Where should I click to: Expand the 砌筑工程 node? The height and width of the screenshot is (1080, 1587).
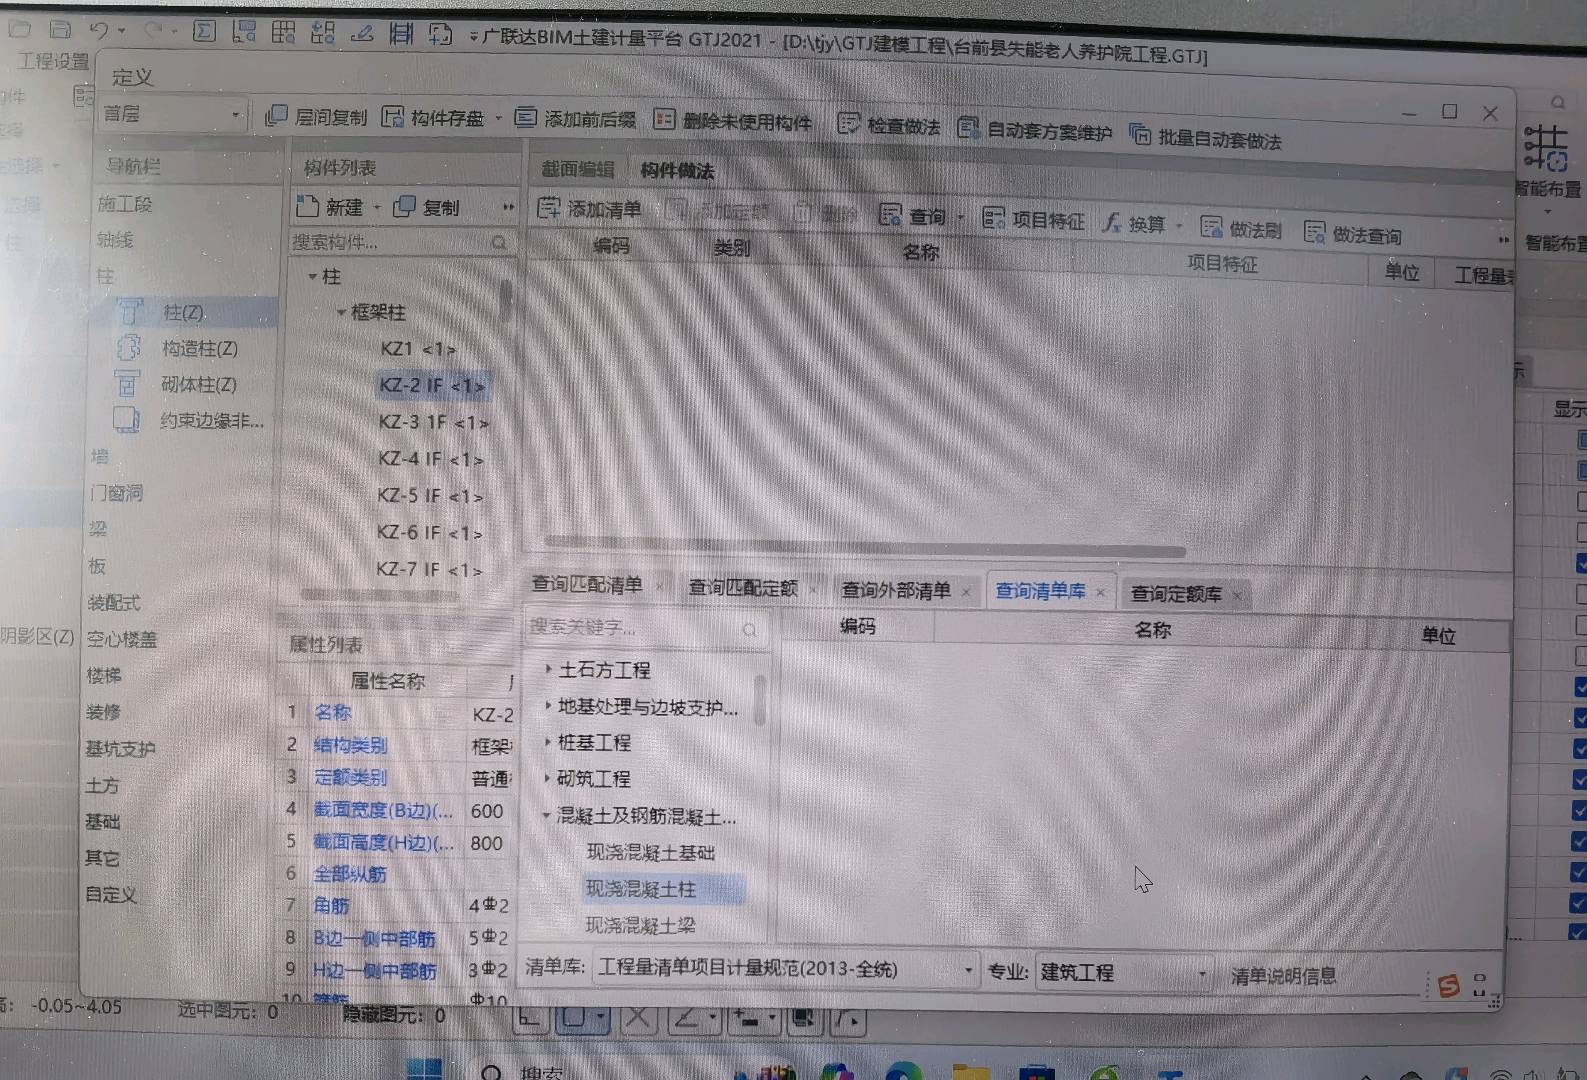tap(546, 777)
